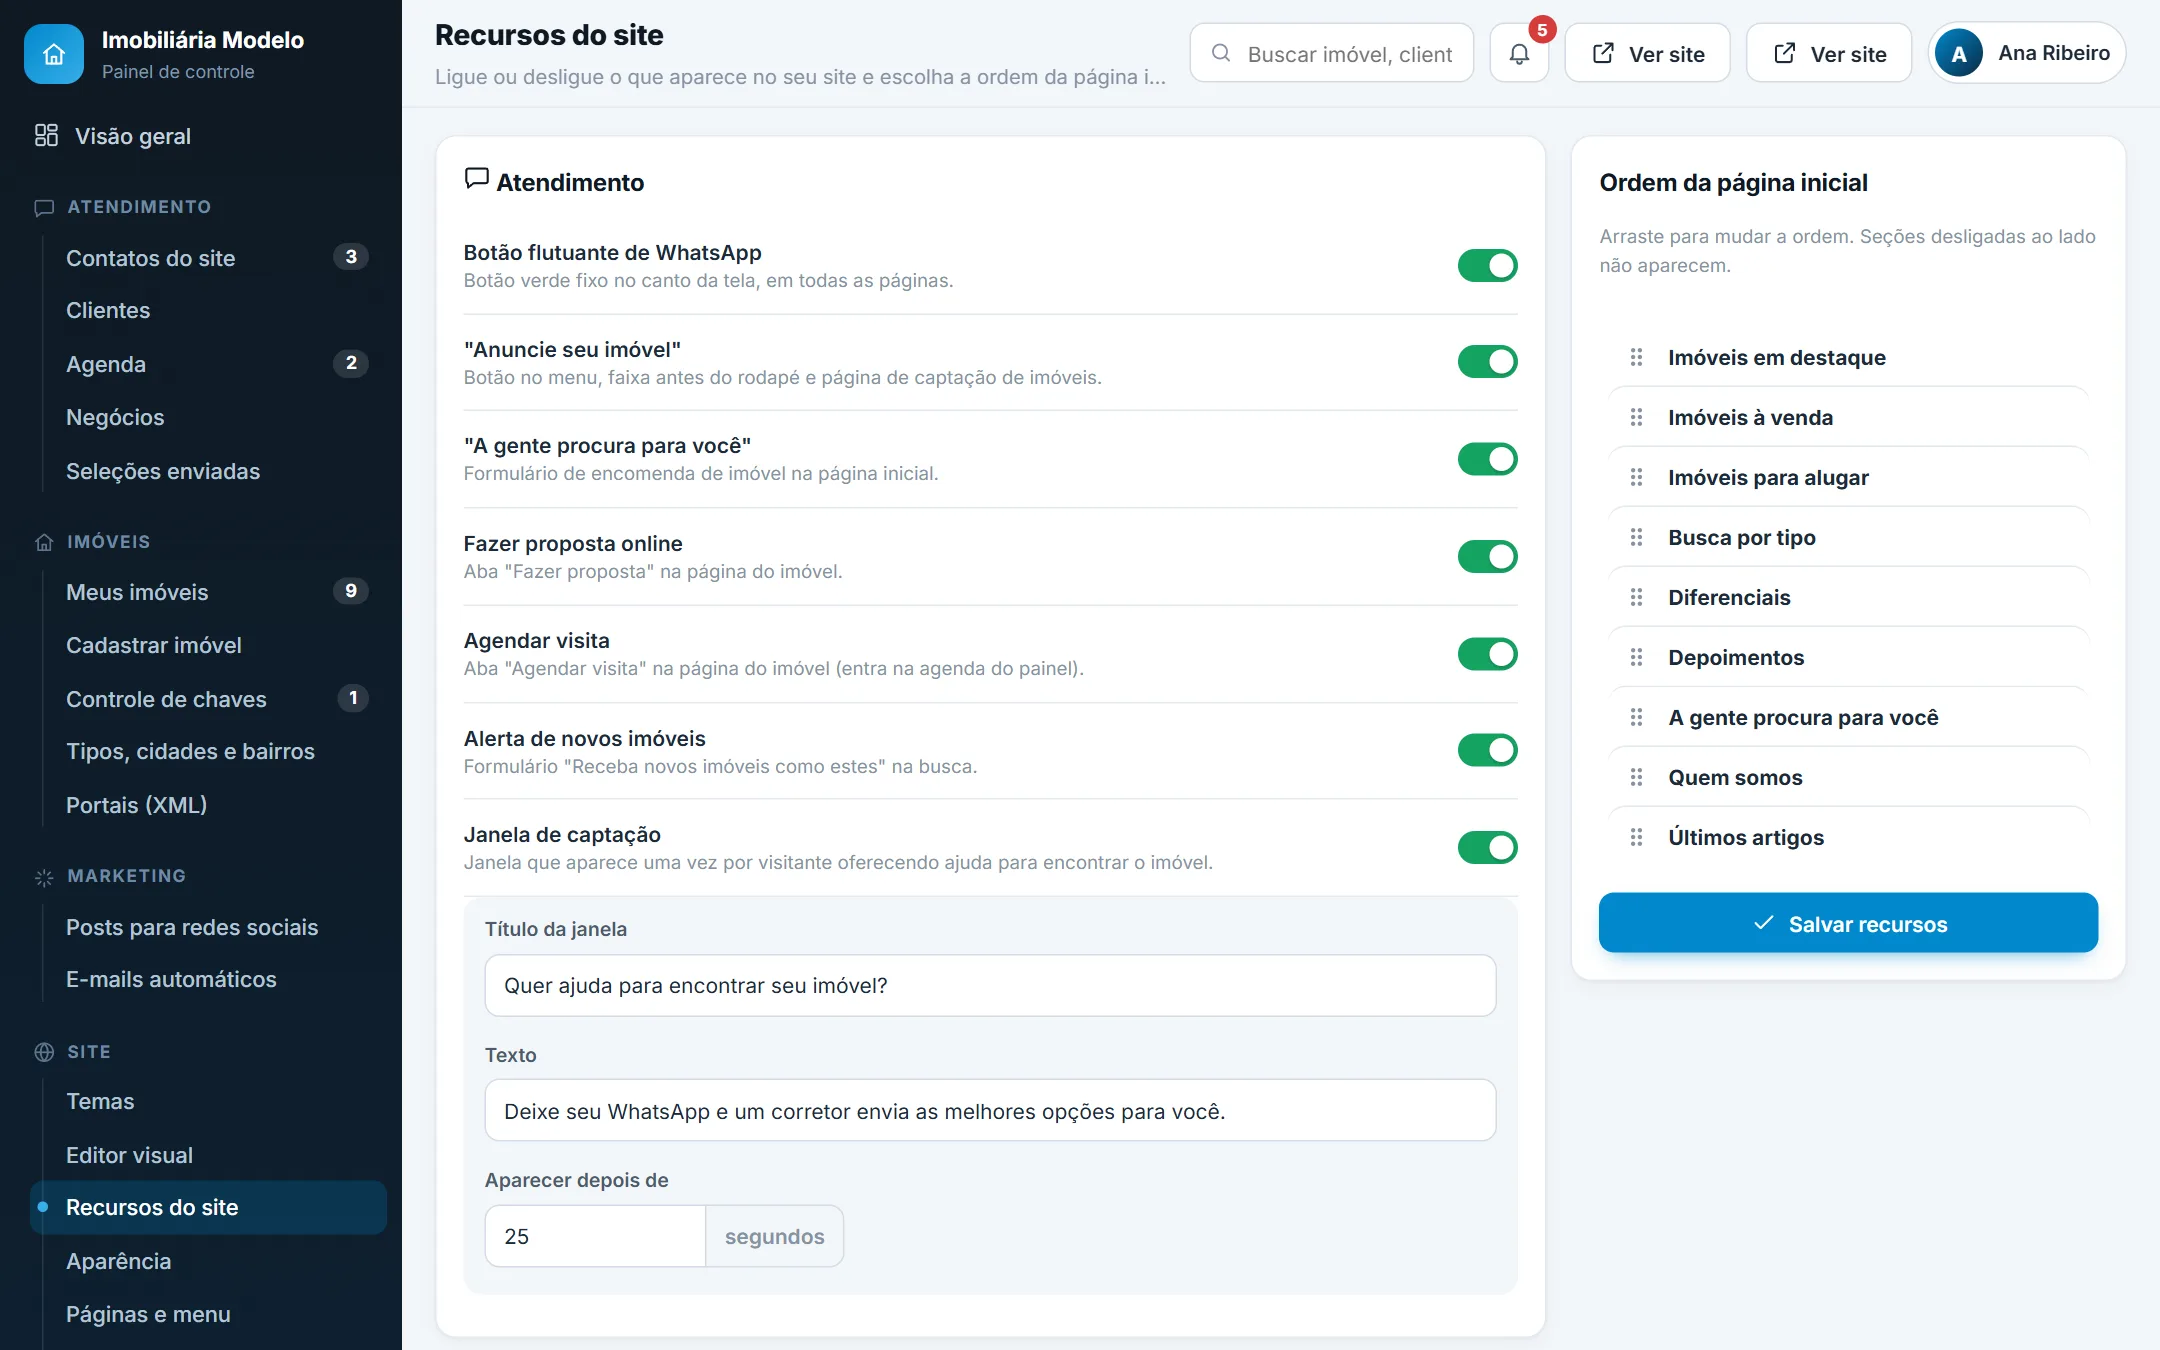This screenshot has width=2160, height=1350.
Task: Open Páginas e menu sidebar item
Action: 208,1314
